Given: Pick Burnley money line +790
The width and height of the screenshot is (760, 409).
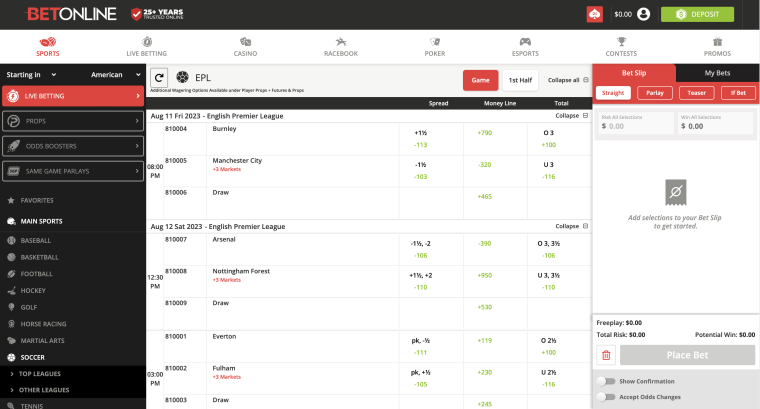Looking at the screenshot, I should point(485,133).
